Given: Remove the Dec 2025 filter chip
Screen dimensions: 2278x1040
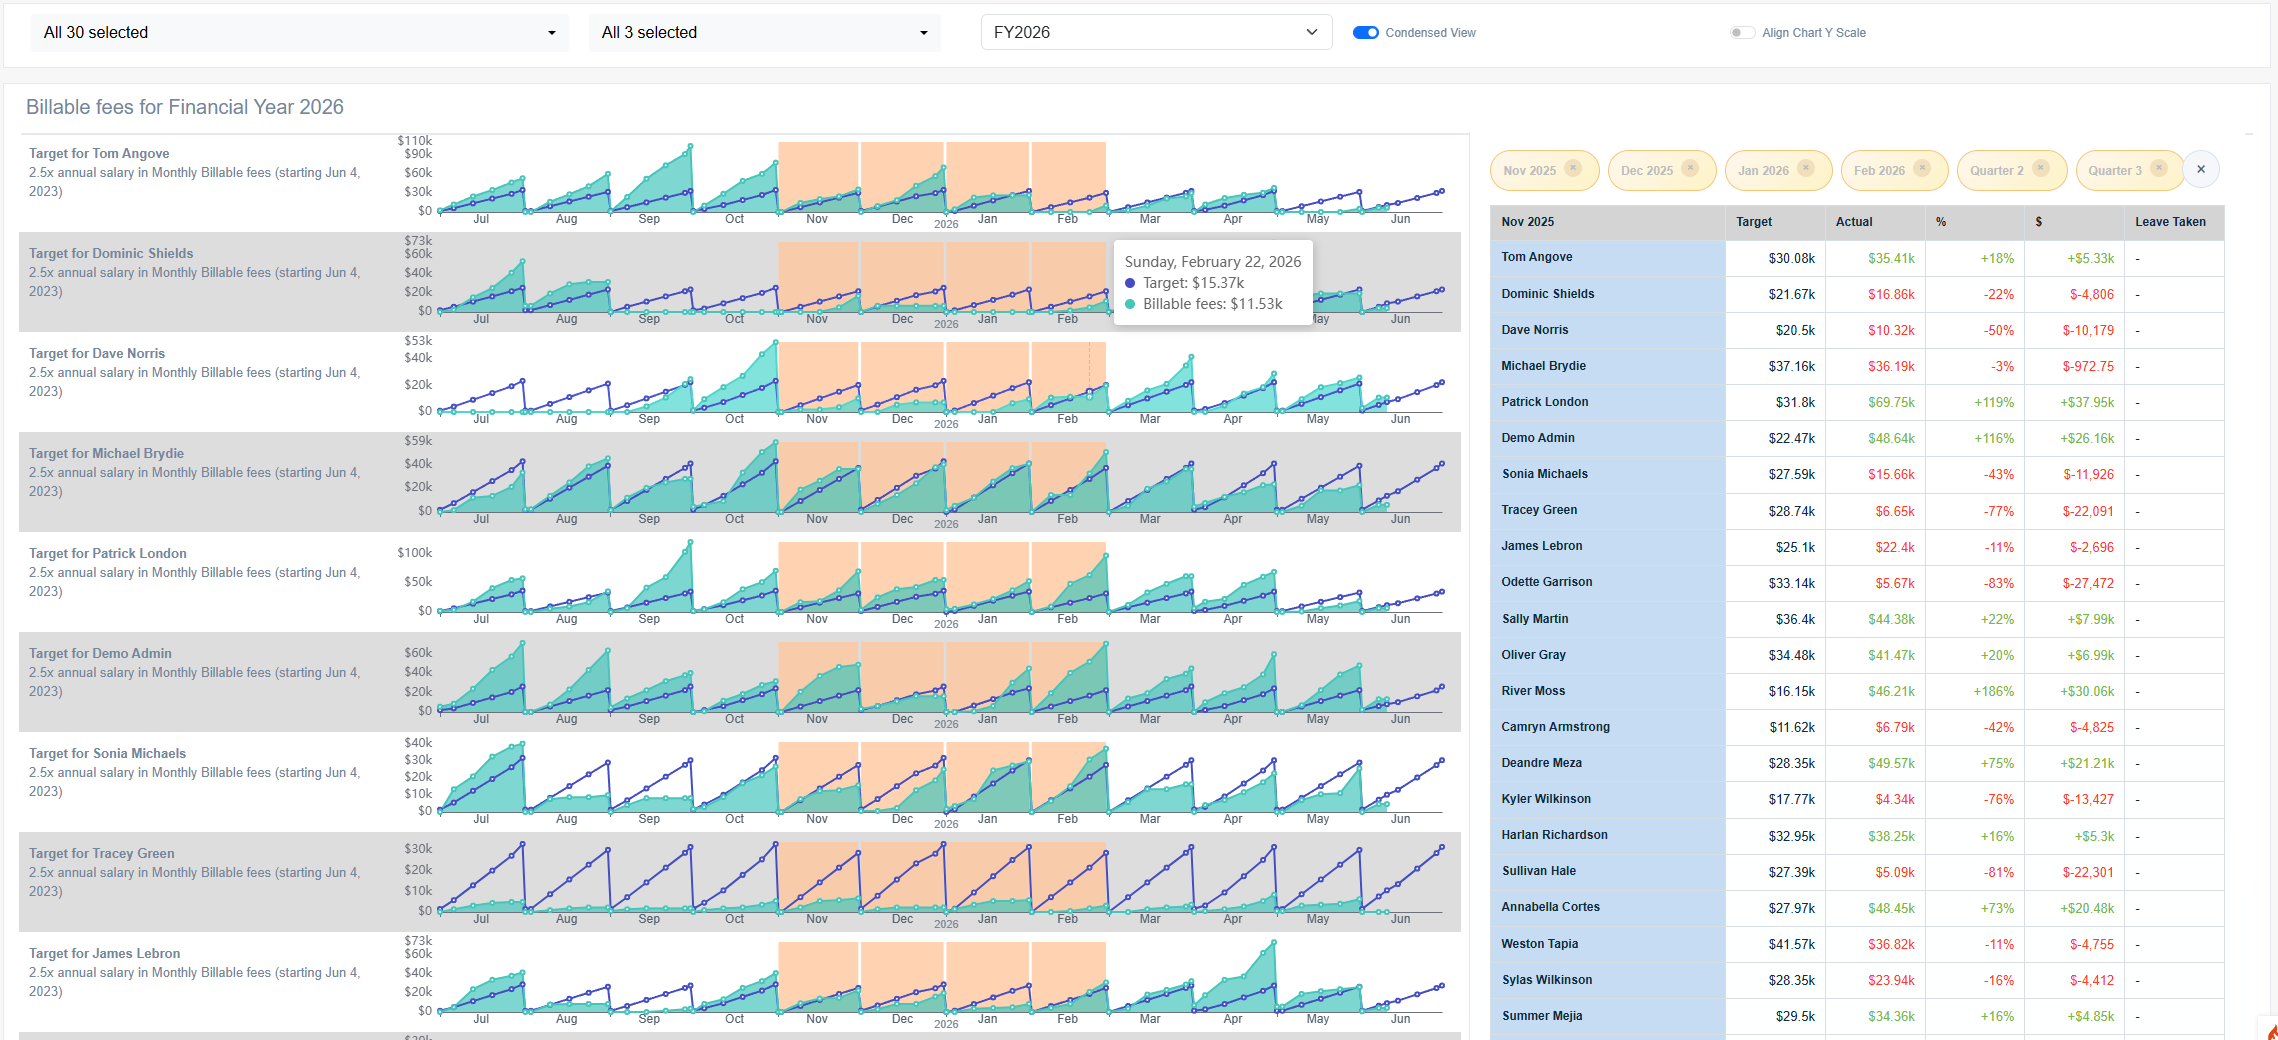Looking at the screenshot, I should (1690, 168).
